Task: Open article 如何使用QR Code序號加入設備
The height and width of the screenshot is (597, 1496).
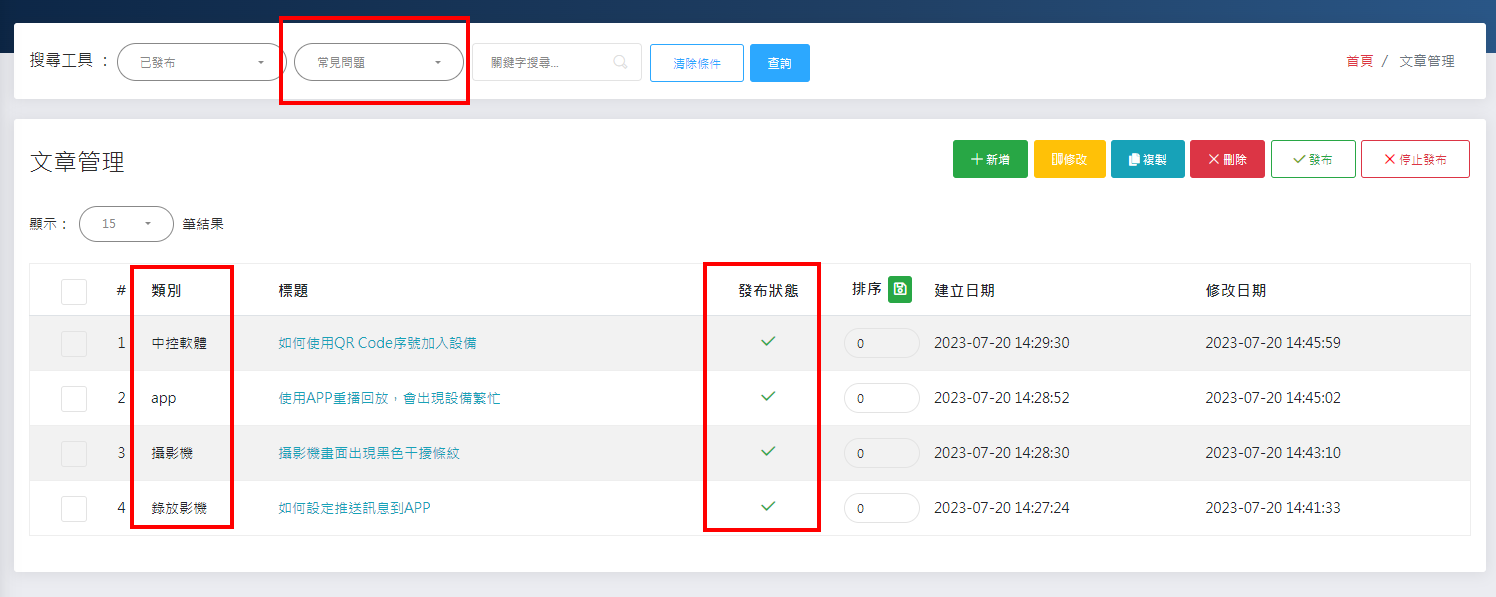Action: 377,343
